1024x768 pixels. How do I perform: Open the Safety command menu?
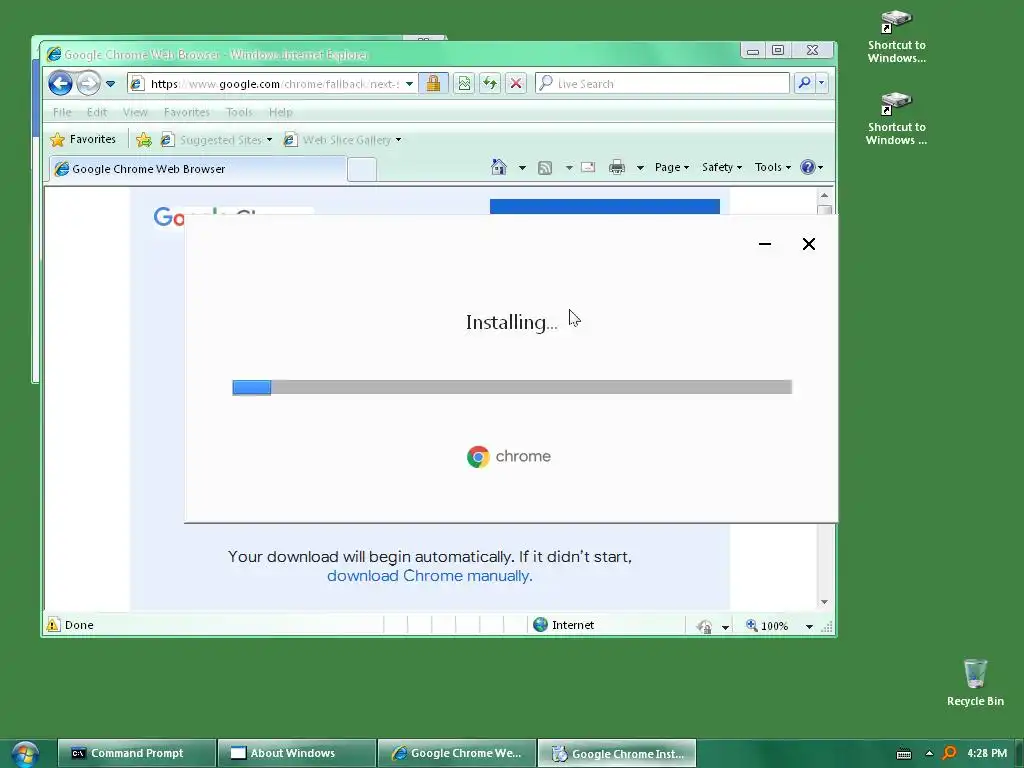click(722, 167)
